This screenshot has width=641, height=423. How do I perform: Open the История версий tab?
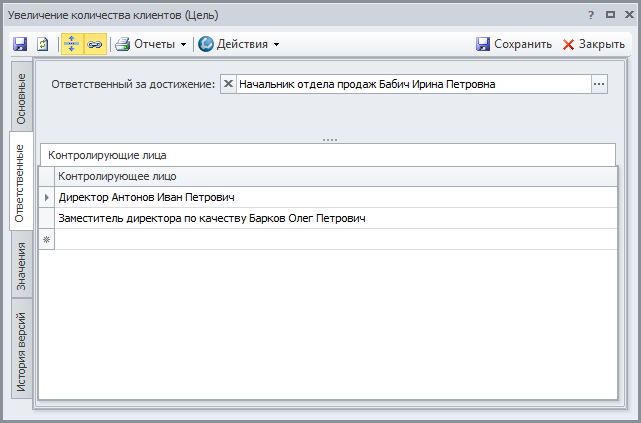click(21, 349)
